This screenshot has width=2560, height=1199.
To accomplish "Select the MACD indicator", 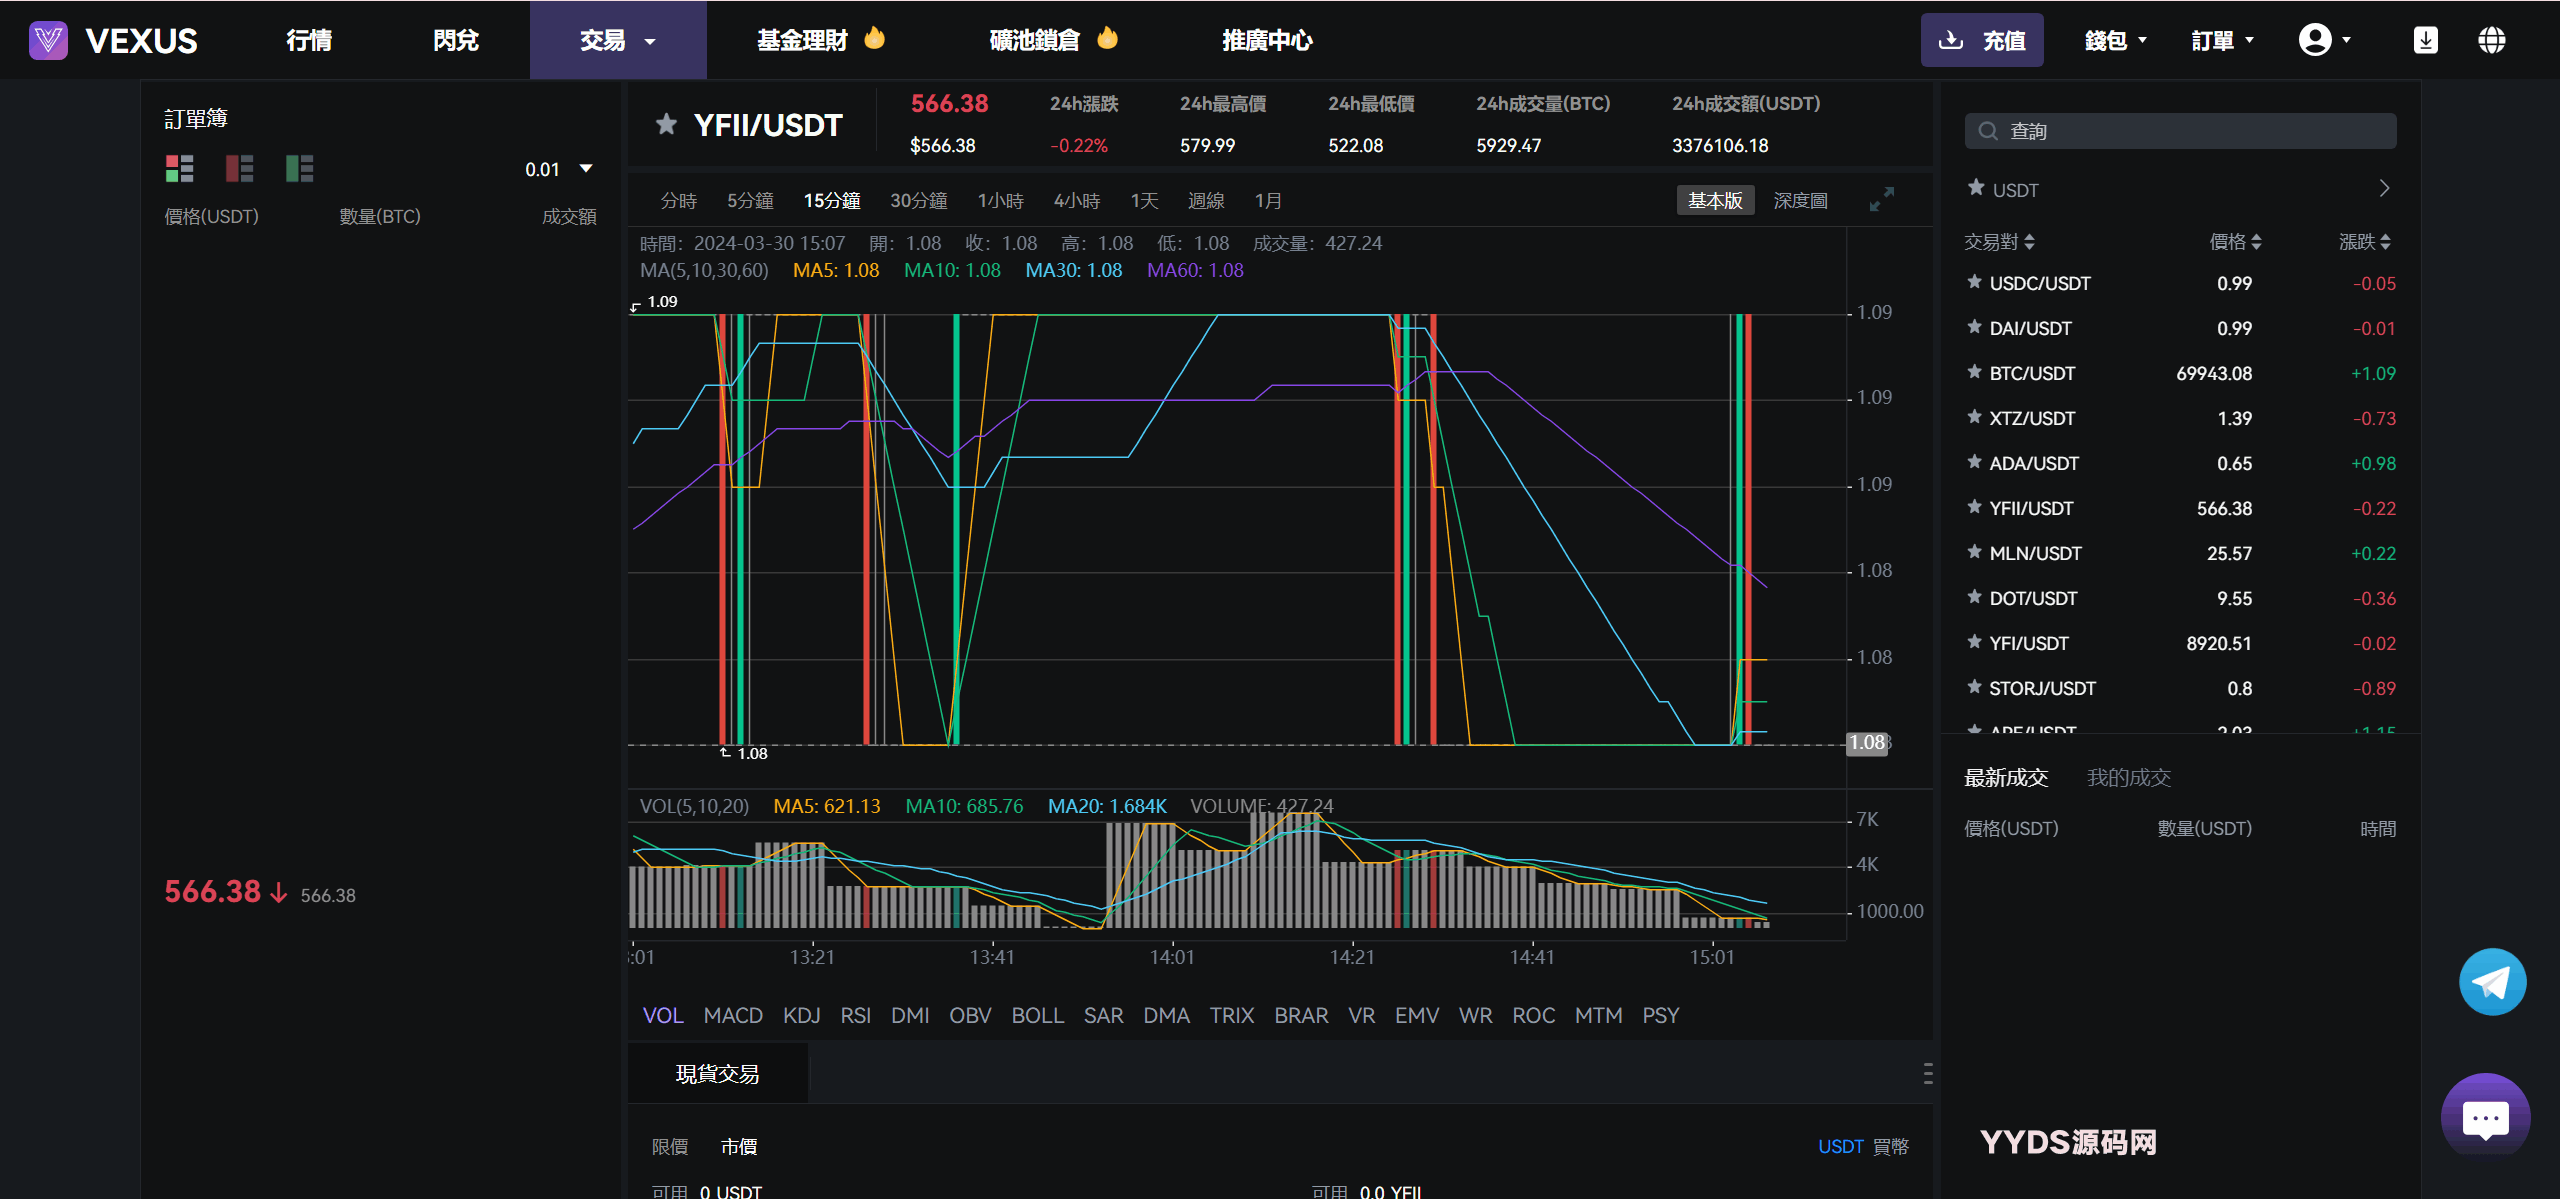I will (x=732, y=1015).
